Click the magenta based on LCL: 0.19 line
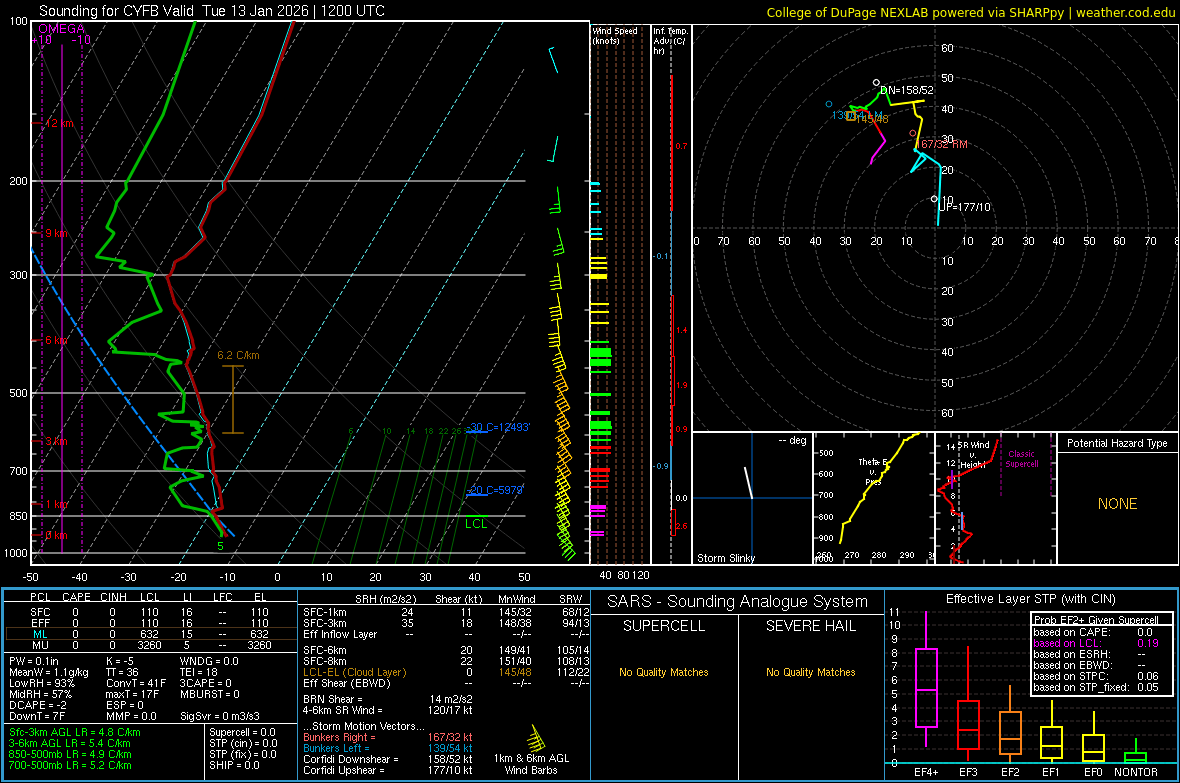The image size is (1180, 783). [1096, 643]
